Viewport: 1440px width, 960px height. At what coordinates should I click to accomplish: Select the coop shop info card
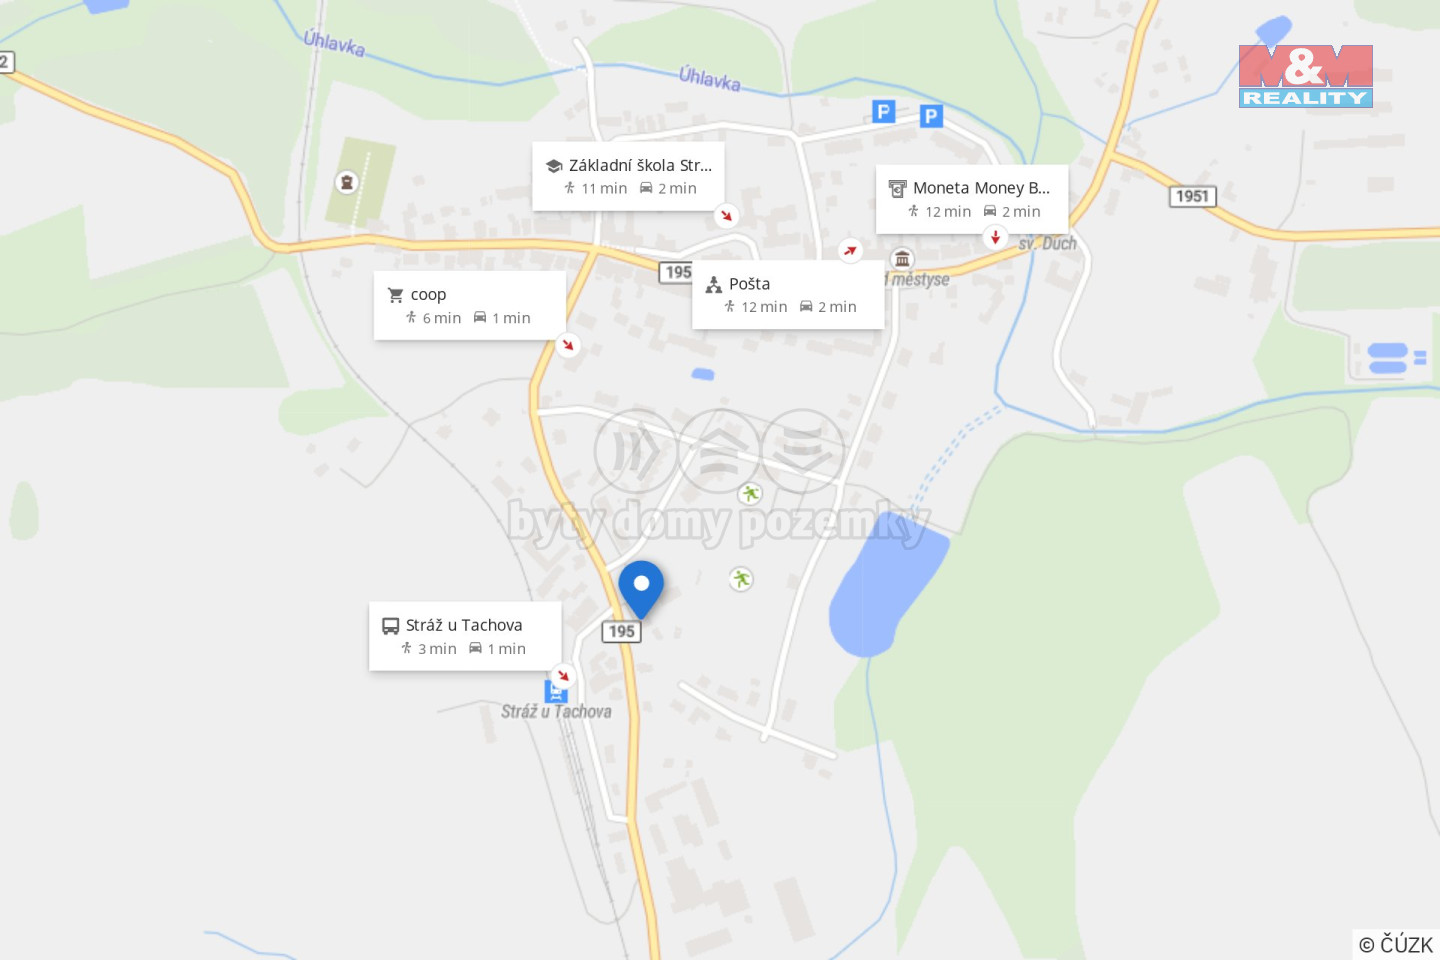click(x=470, y=306)
